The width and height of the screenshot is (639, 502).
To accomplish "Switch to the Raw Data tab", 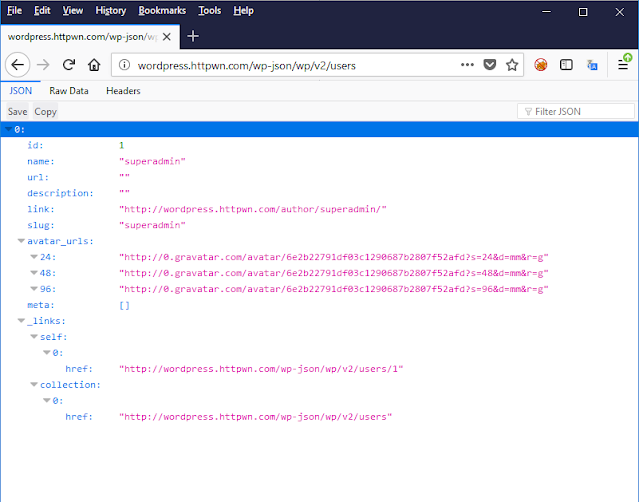I will click(68, 90).
